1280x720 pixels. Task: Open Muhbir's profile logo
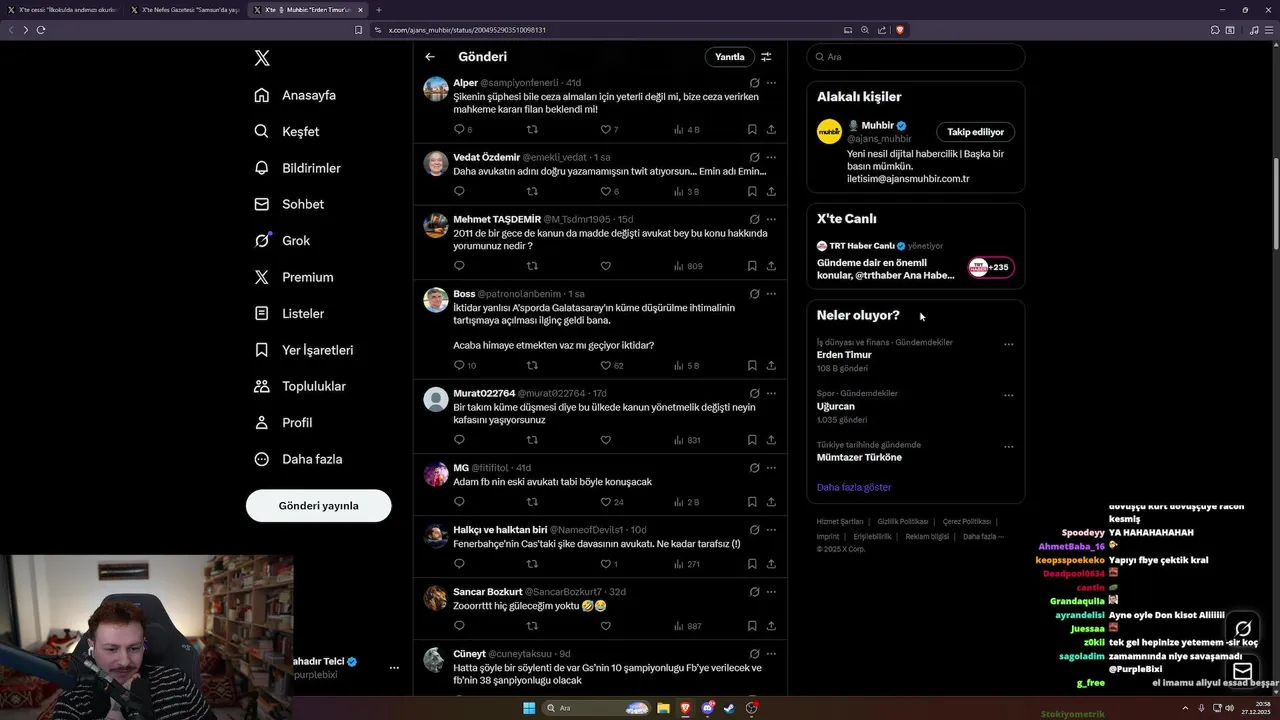829,132
